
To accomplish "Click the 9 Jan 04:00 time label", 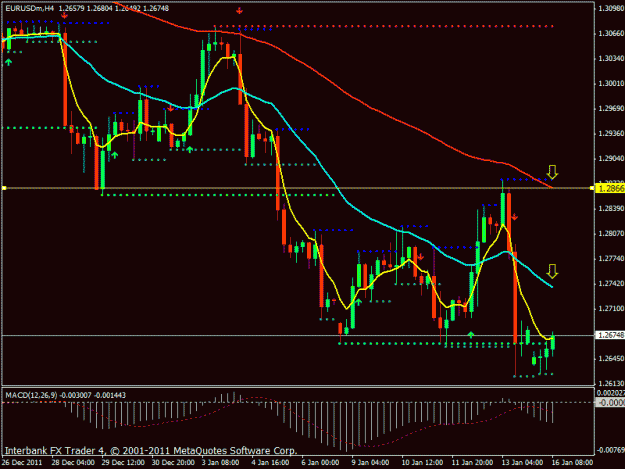I will (370, 462).
